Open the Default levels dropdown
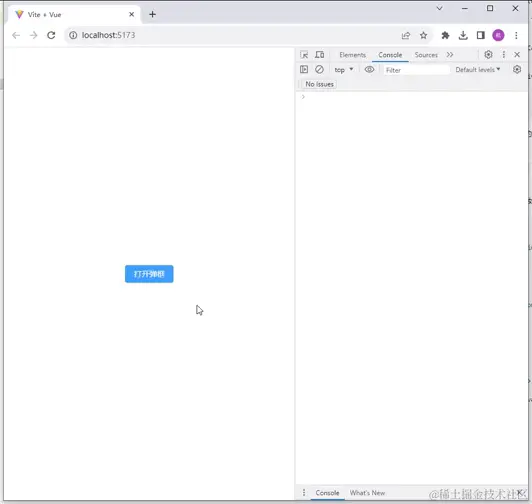Viewport: 532px width, 504px height. pos(478,70)
